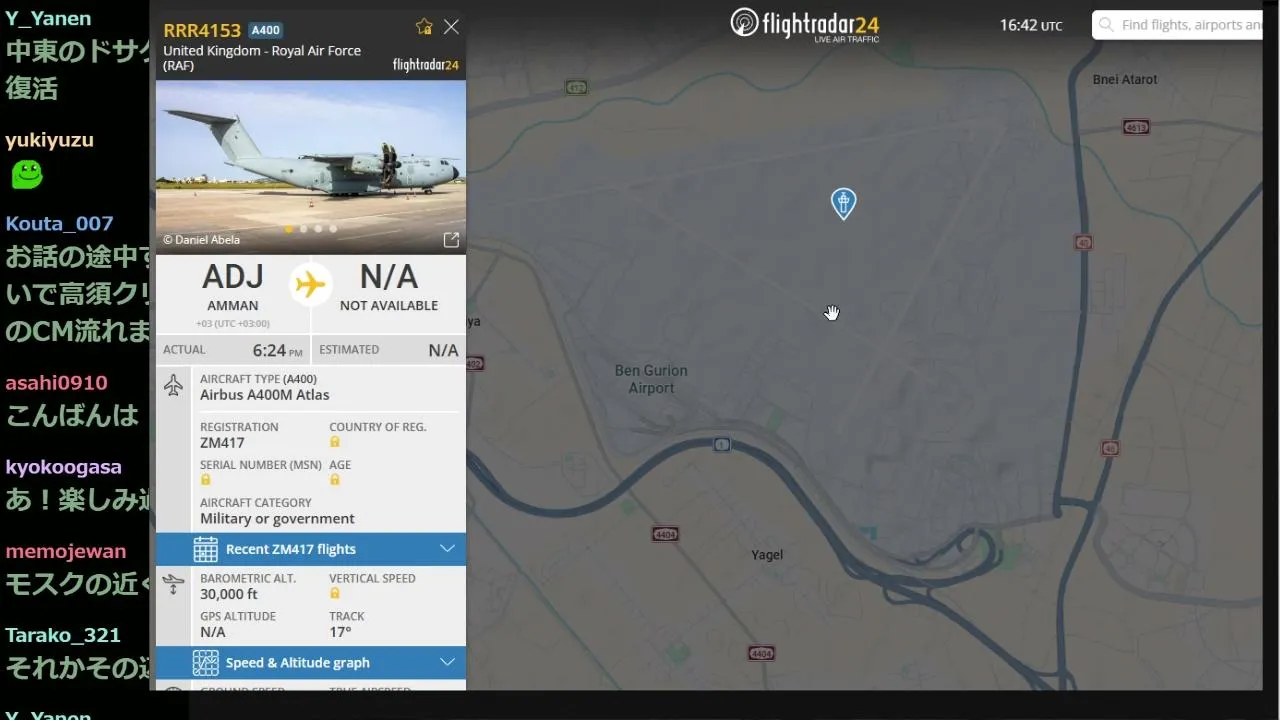Click the A400 aircraft type badge
The height and width of the screenshot is (720, 1280).
coord(265,30)
